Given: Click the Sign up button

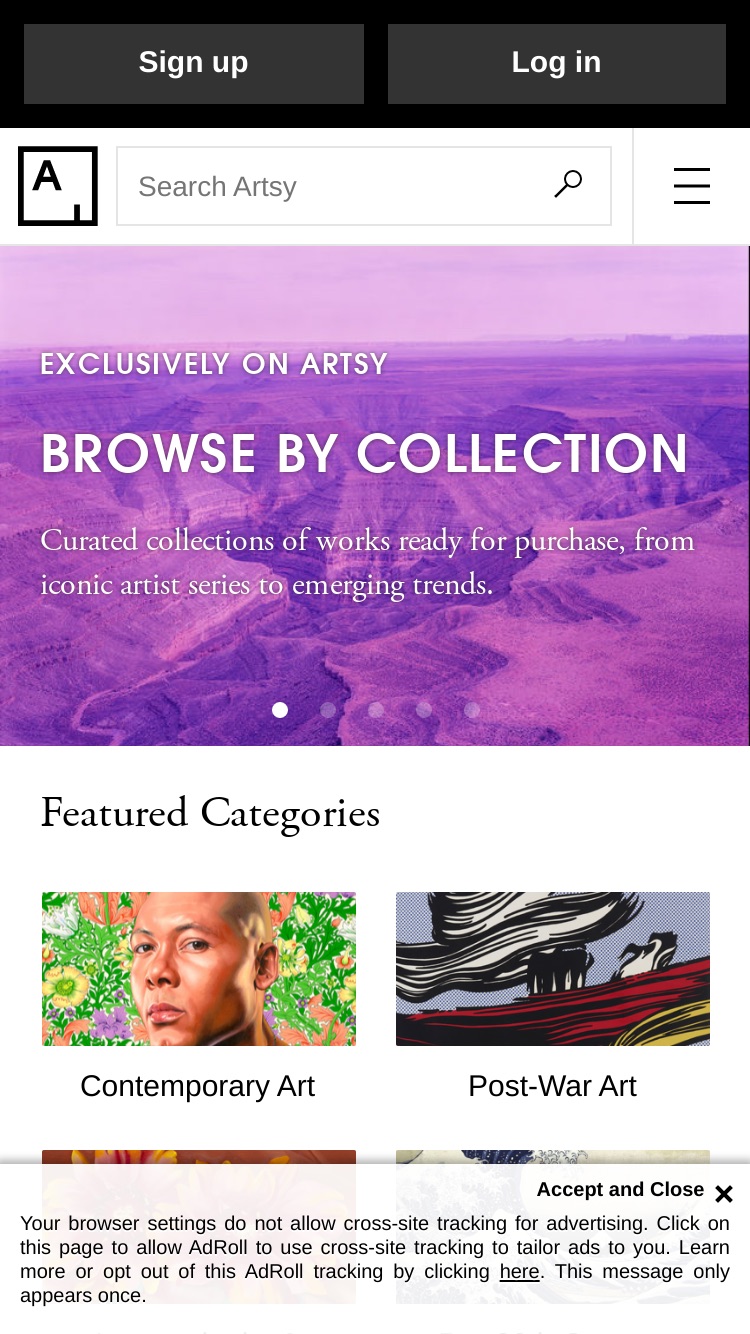Looking at the screenshot, I should pos(194,63).
